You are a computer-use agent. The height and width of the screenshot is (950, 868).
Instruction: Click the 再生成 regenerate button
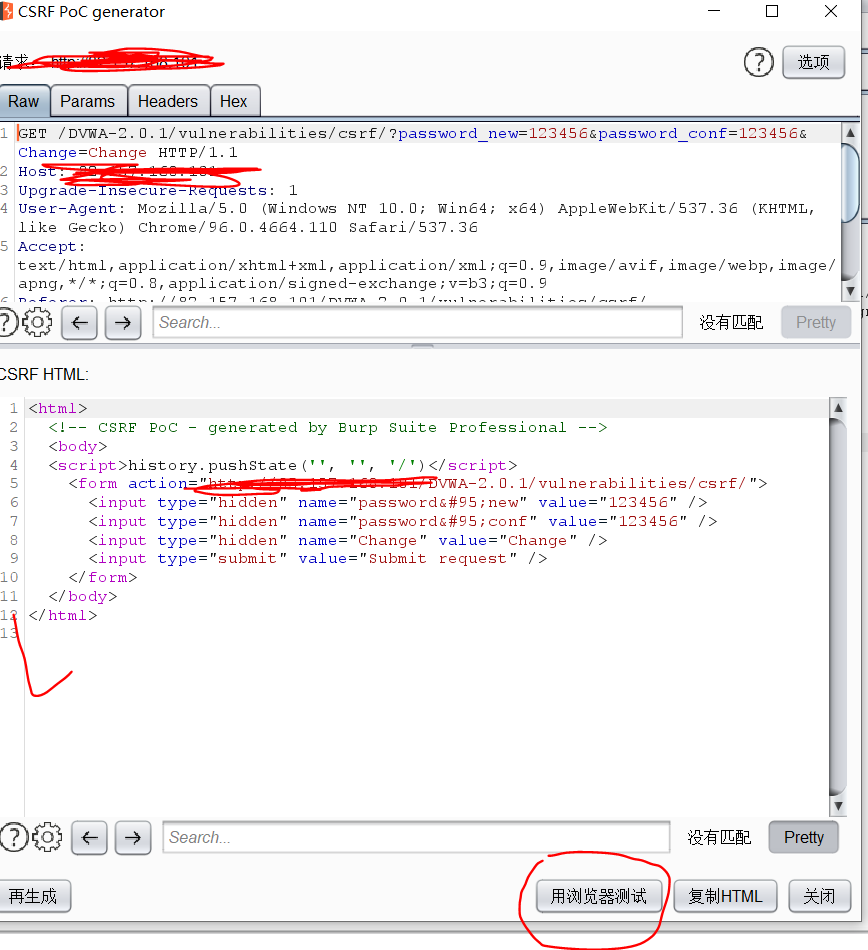(34, 896)
